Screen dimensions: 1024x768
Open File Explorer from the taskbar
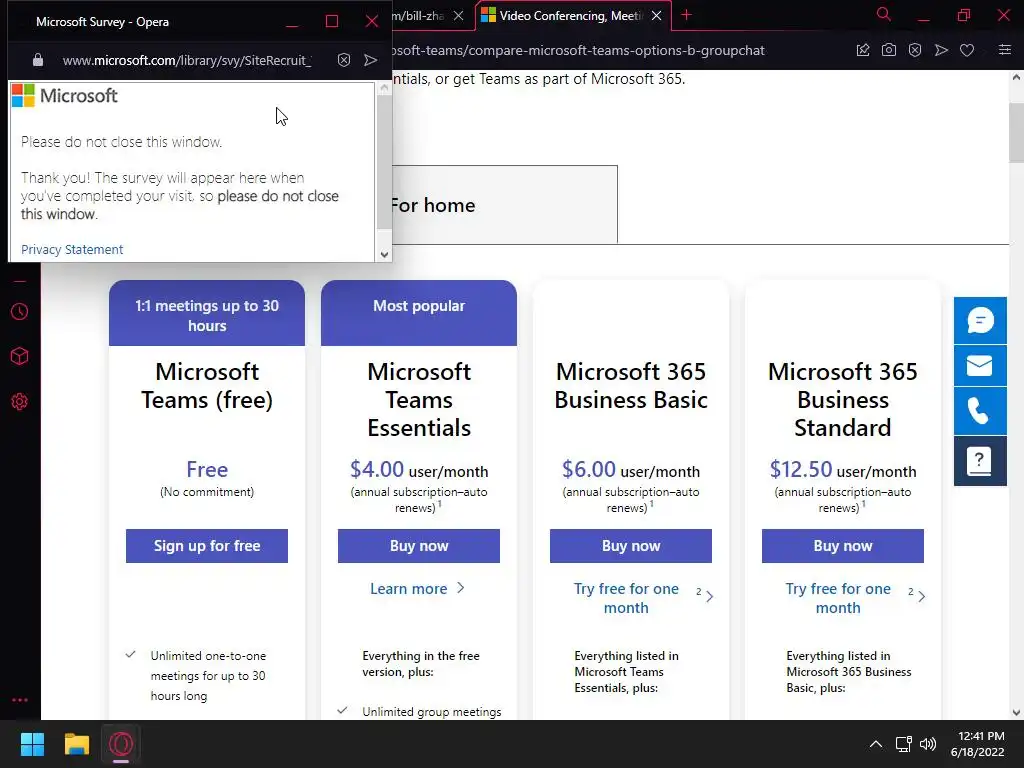(76, 744)
